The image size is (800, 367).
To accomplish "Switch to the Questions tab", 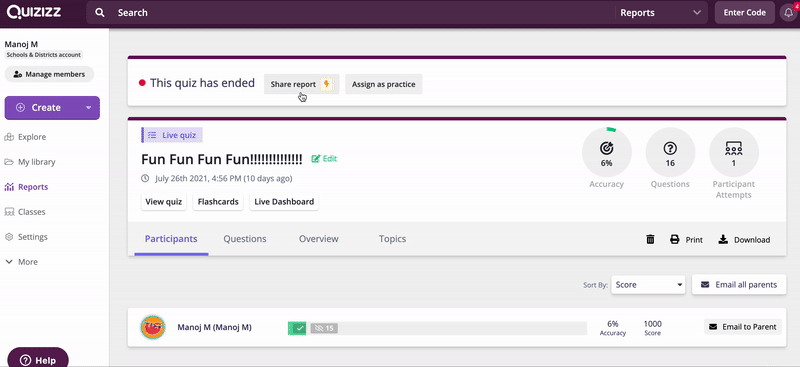I will pyautogui.click(x=245, y=239).
